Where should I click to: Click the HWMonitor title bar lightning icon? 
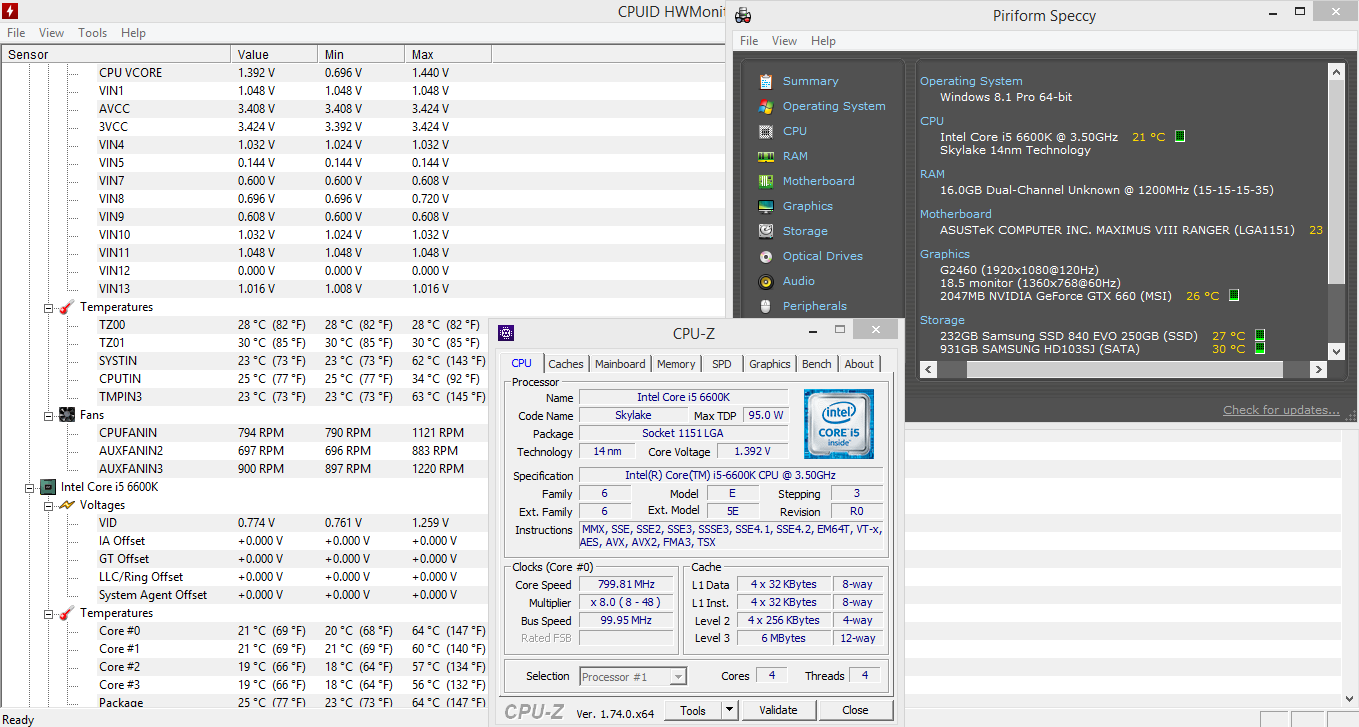[10, 11]
